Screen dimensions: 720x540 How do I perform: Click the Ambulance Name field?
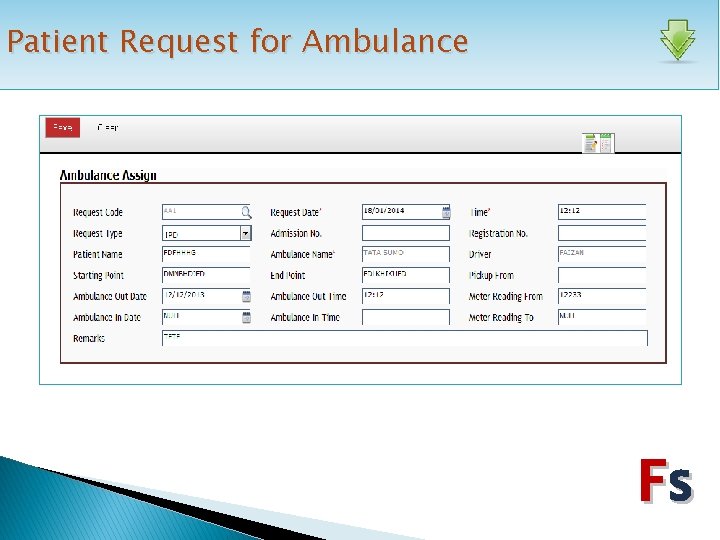(406, 254)
